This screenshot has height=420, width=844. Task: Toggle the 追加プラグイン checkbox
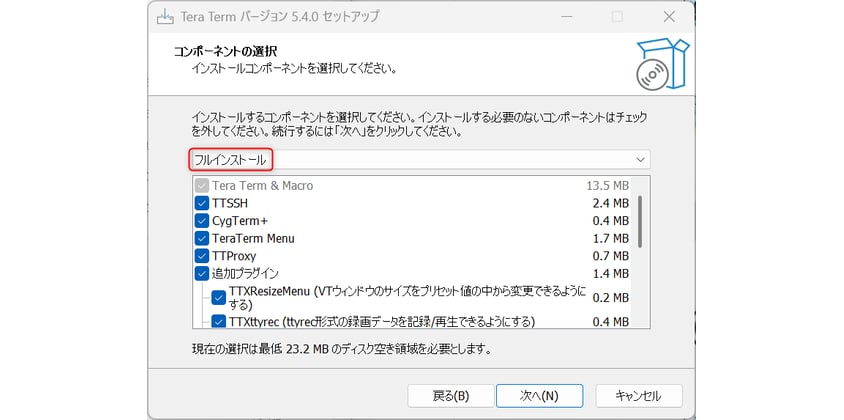(x=202, y=274)
